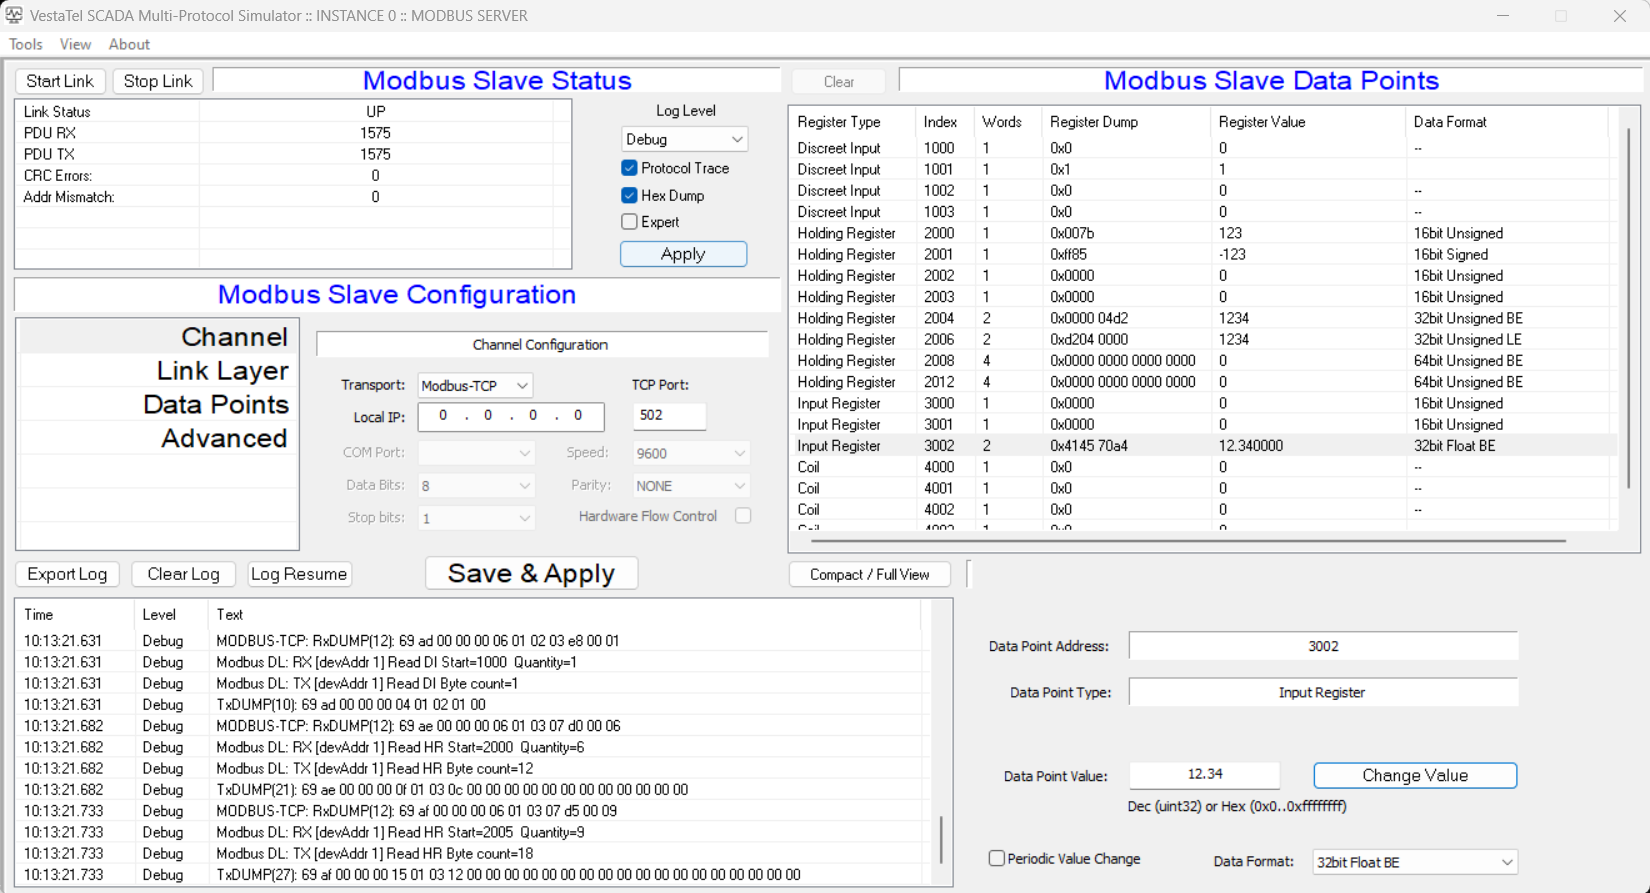The image size is (1650, 893).
Task: Click the VestaTel app icon in title bar
Action: click(x=14, y=15)
